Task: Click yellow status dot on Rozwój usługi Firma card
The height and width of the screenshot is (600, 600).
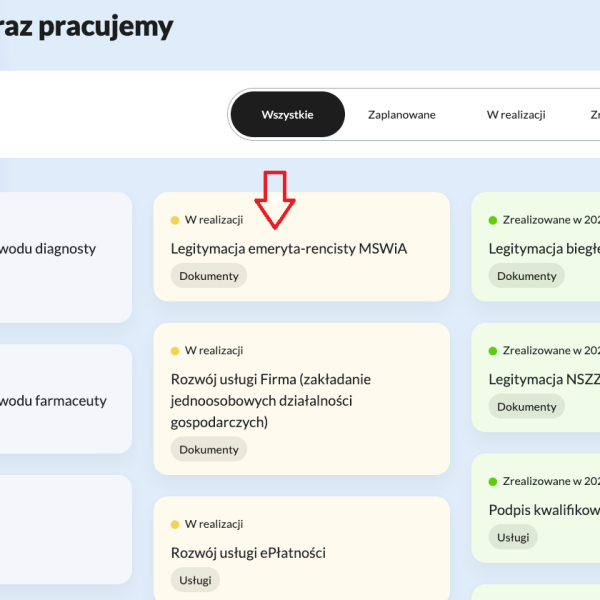Action: coord(175,351)
